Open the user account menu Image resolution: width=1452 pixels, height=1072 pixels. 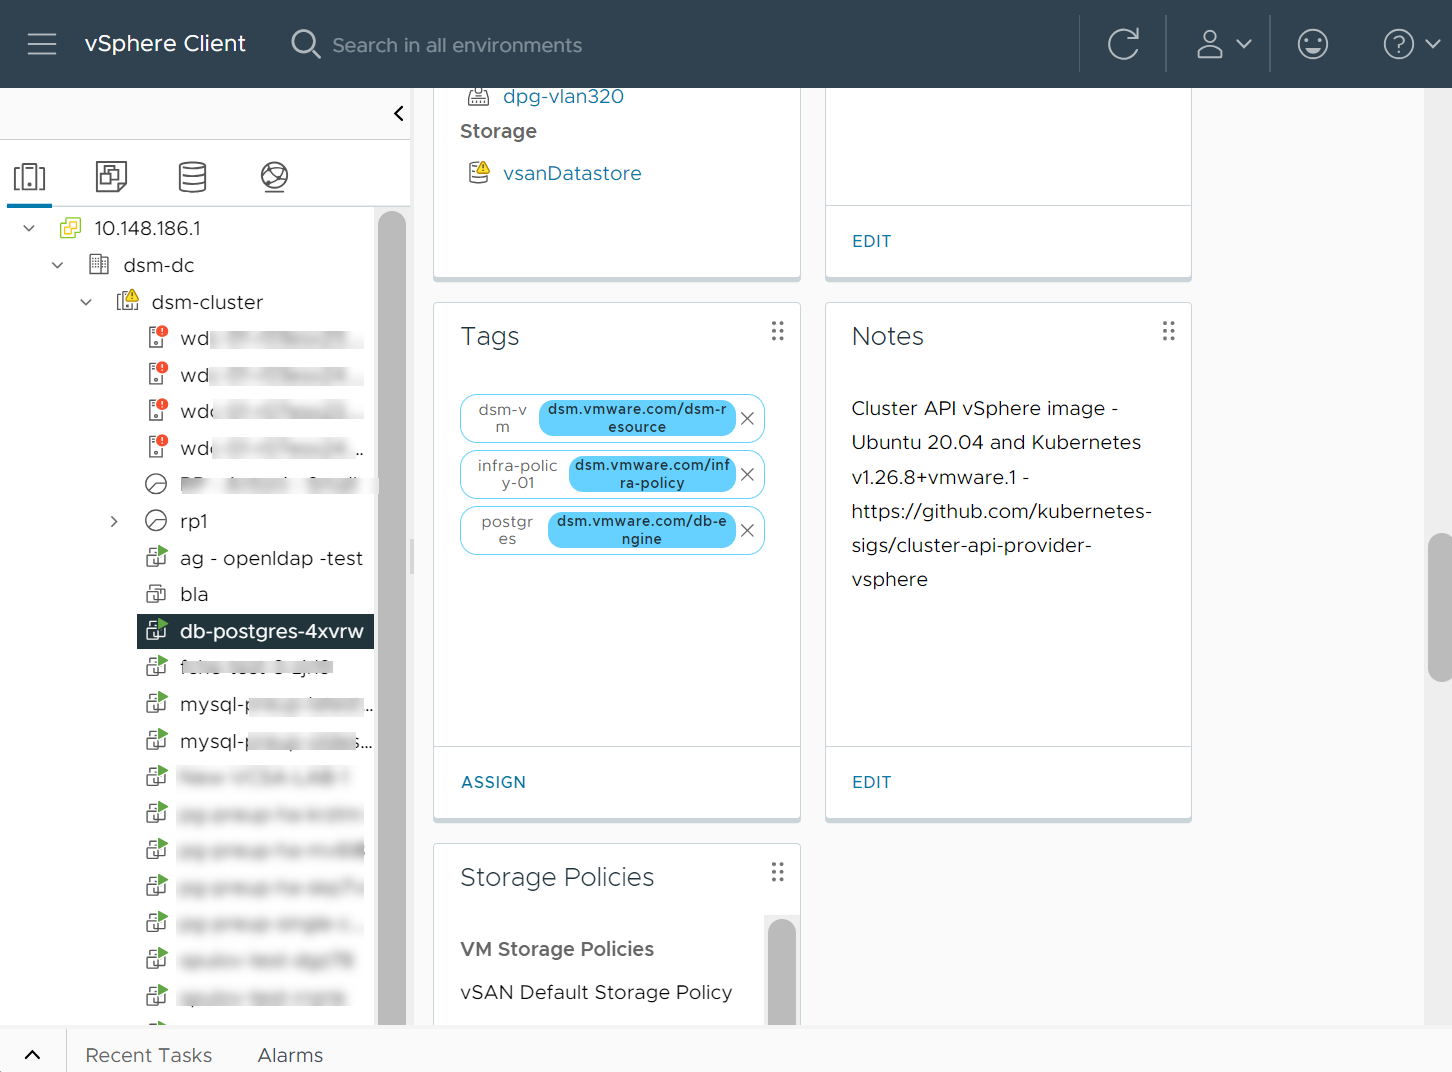point(1224,44)
